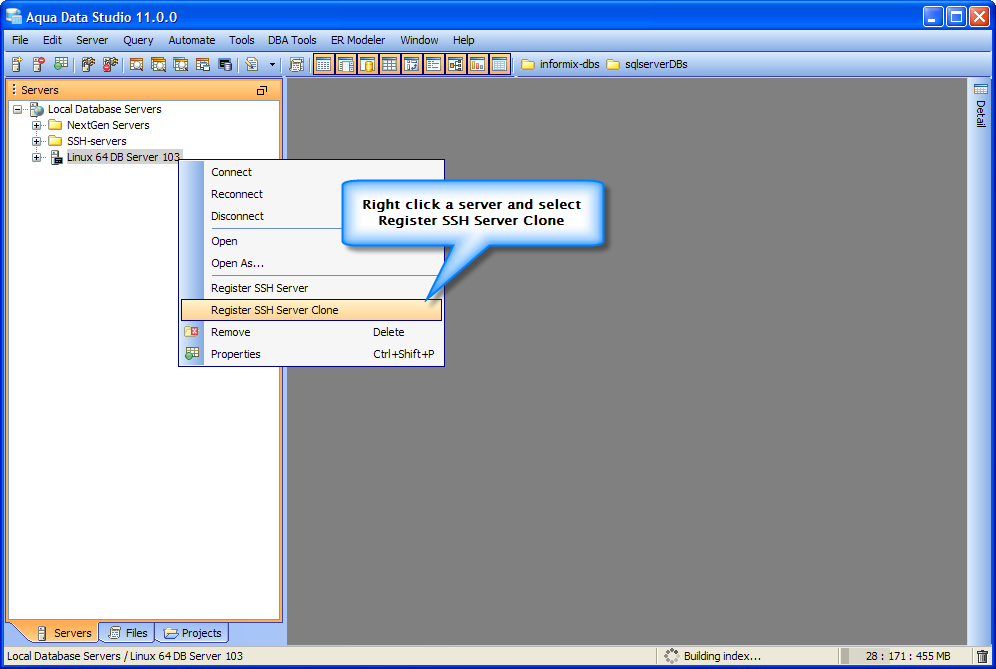Open the informix-dbs folder shortcut
996x669 pixels.
[x=560, y=64]
